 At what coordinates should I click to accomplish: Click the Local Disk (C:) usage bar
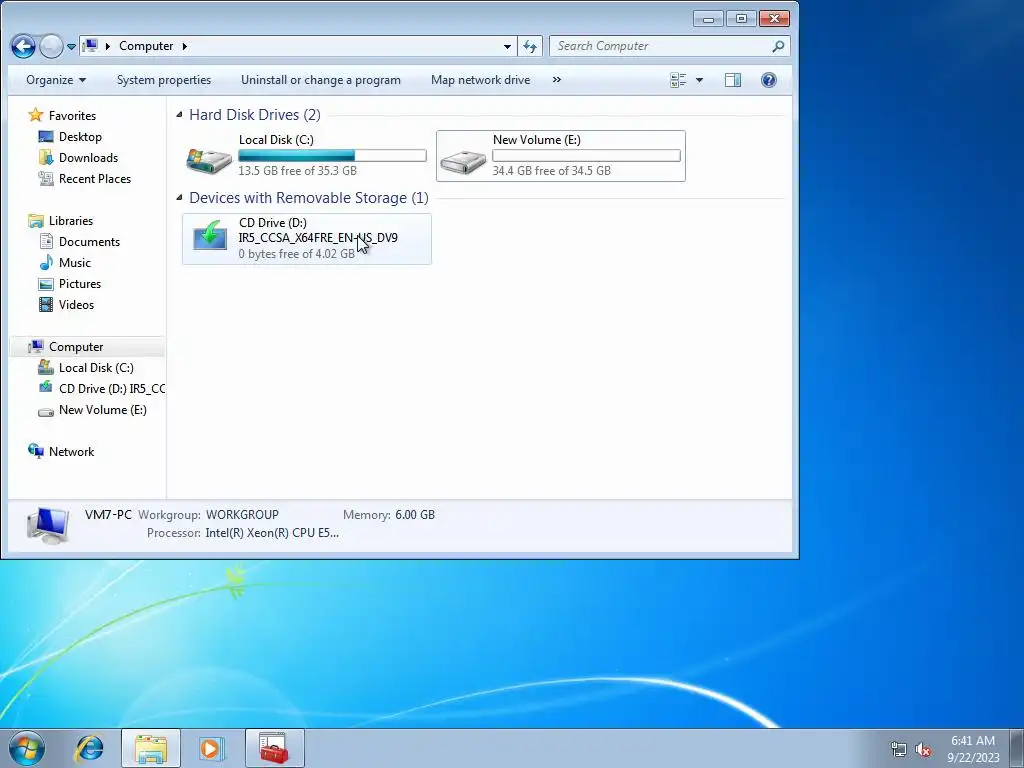click(x=332, y=155)
